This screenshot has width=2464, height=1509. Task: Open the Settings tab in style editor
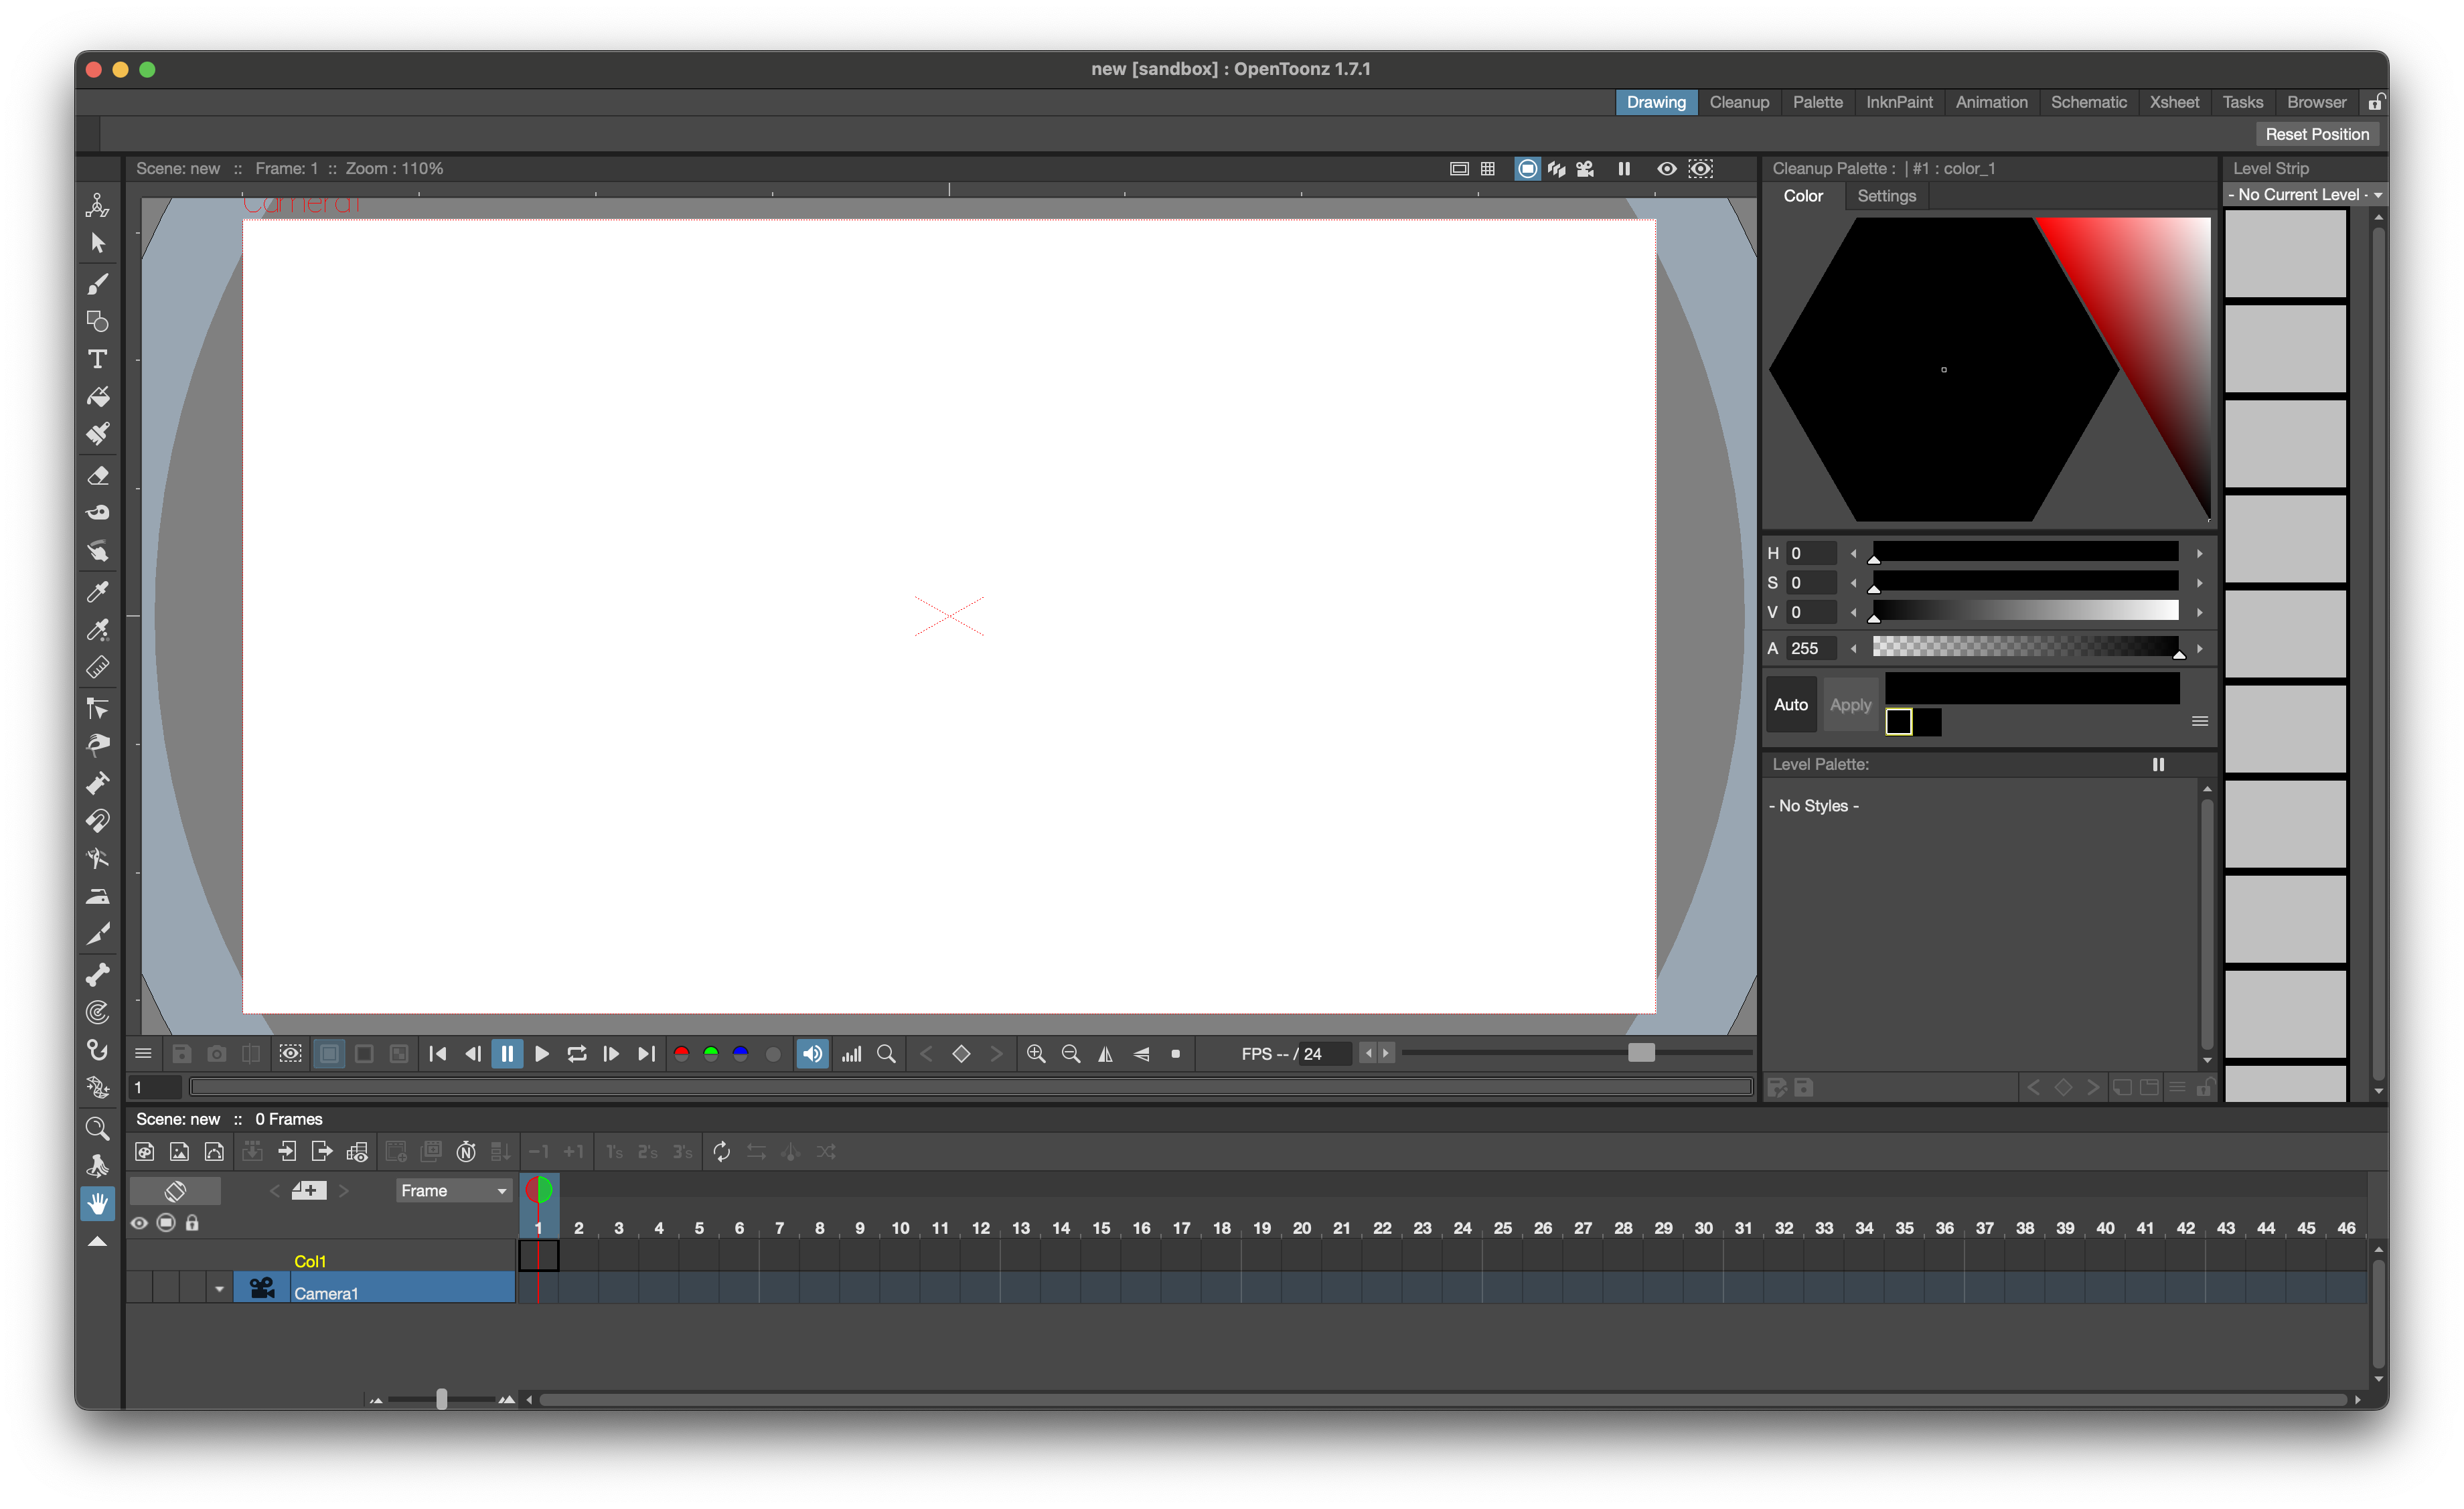[1886, 196]
